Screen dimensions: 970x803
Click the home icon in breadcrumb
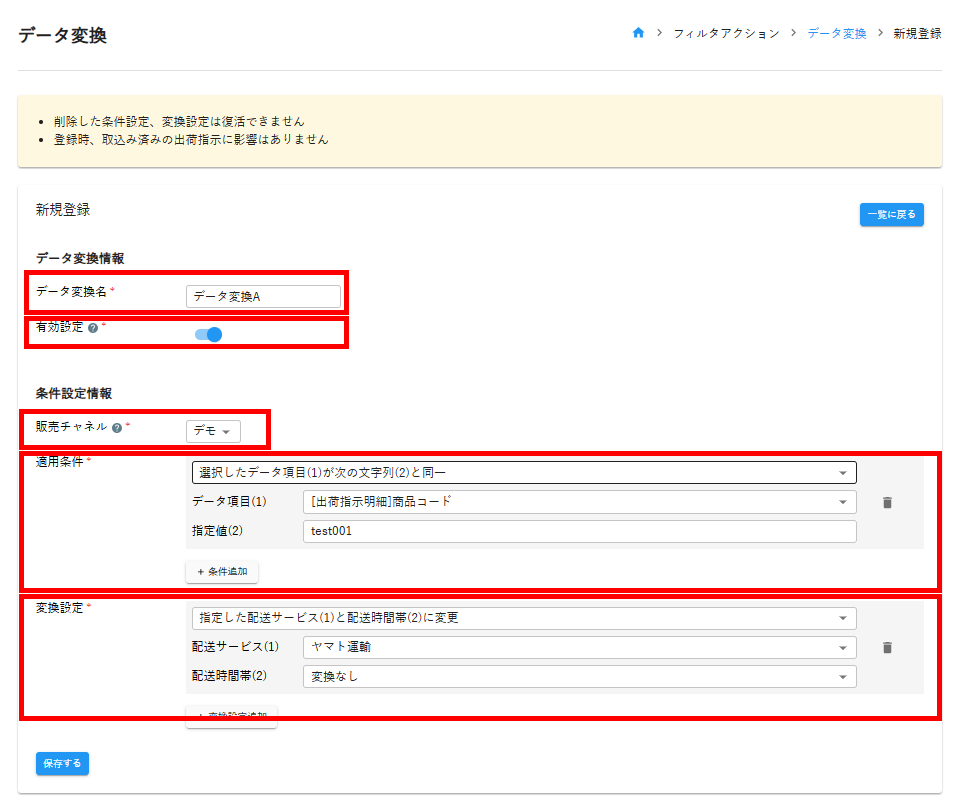pos(638,33)
